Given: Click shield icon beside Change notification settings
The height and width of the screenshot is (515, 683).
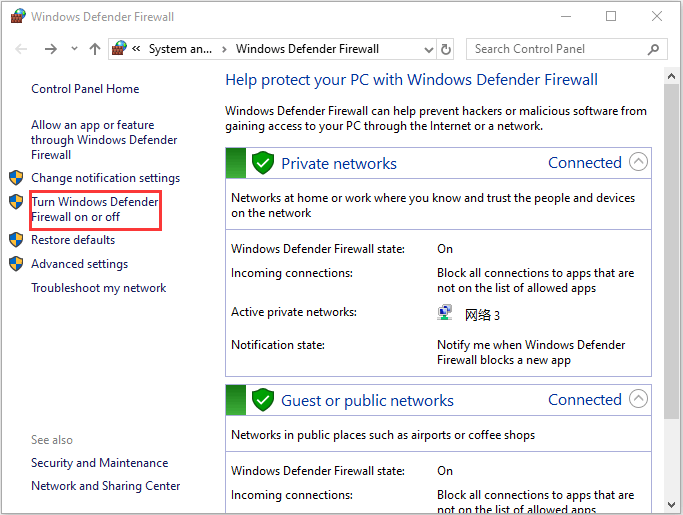Looking at the screenshot, I should [16, 178].
